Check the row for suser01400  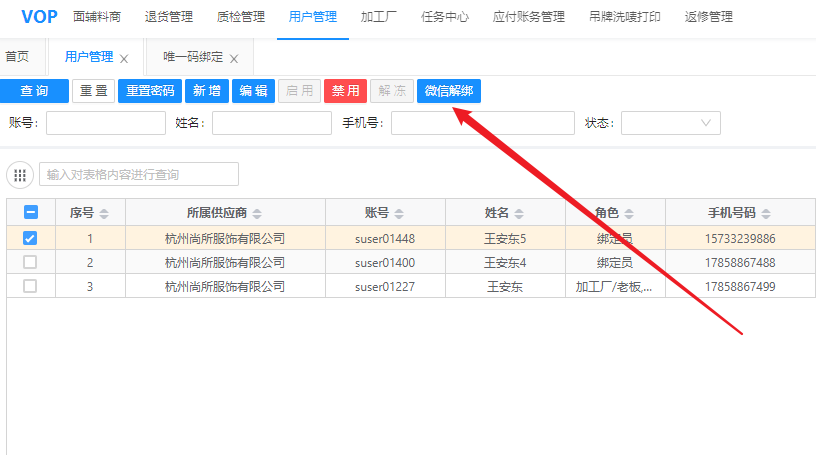[x=30, y=262]
